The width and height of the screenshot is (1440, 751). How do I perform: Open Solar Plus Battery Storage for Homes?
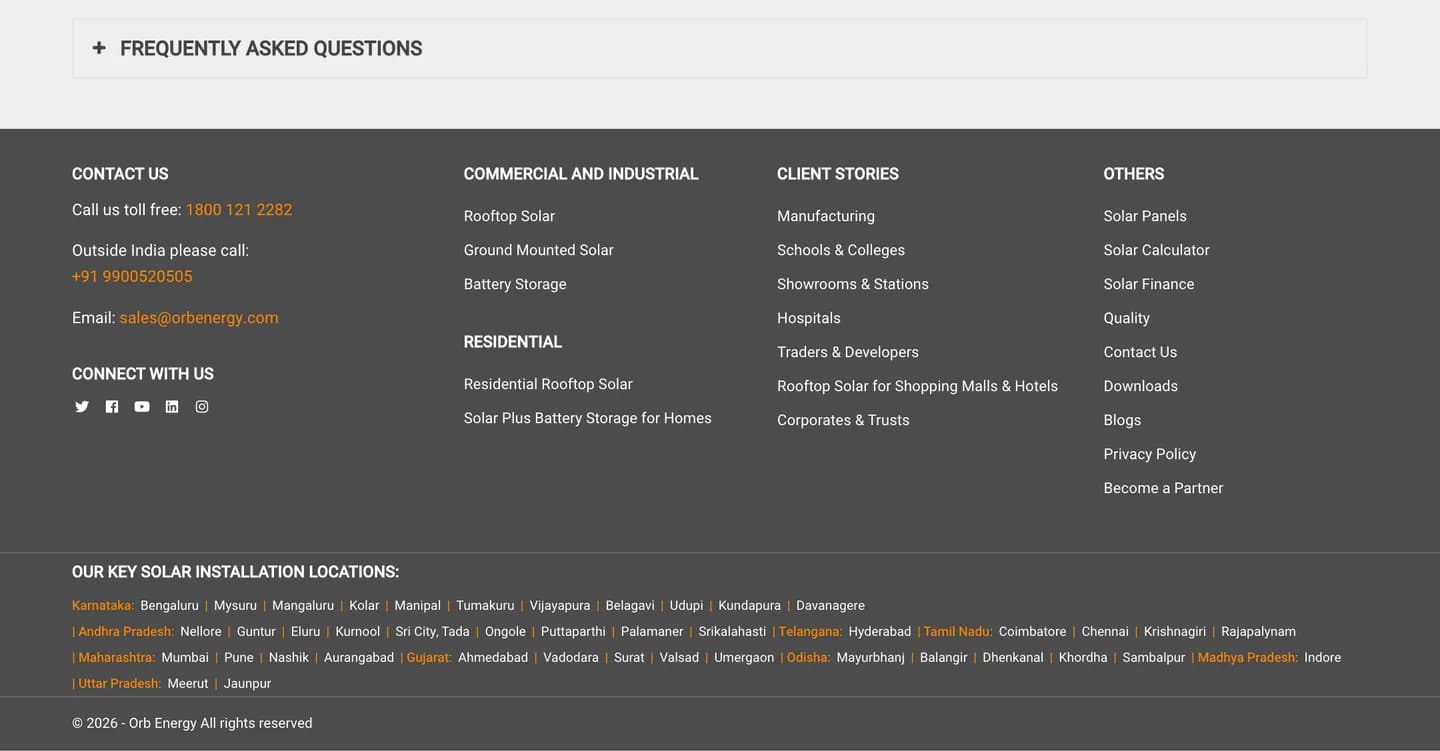(x=588, y=418)
